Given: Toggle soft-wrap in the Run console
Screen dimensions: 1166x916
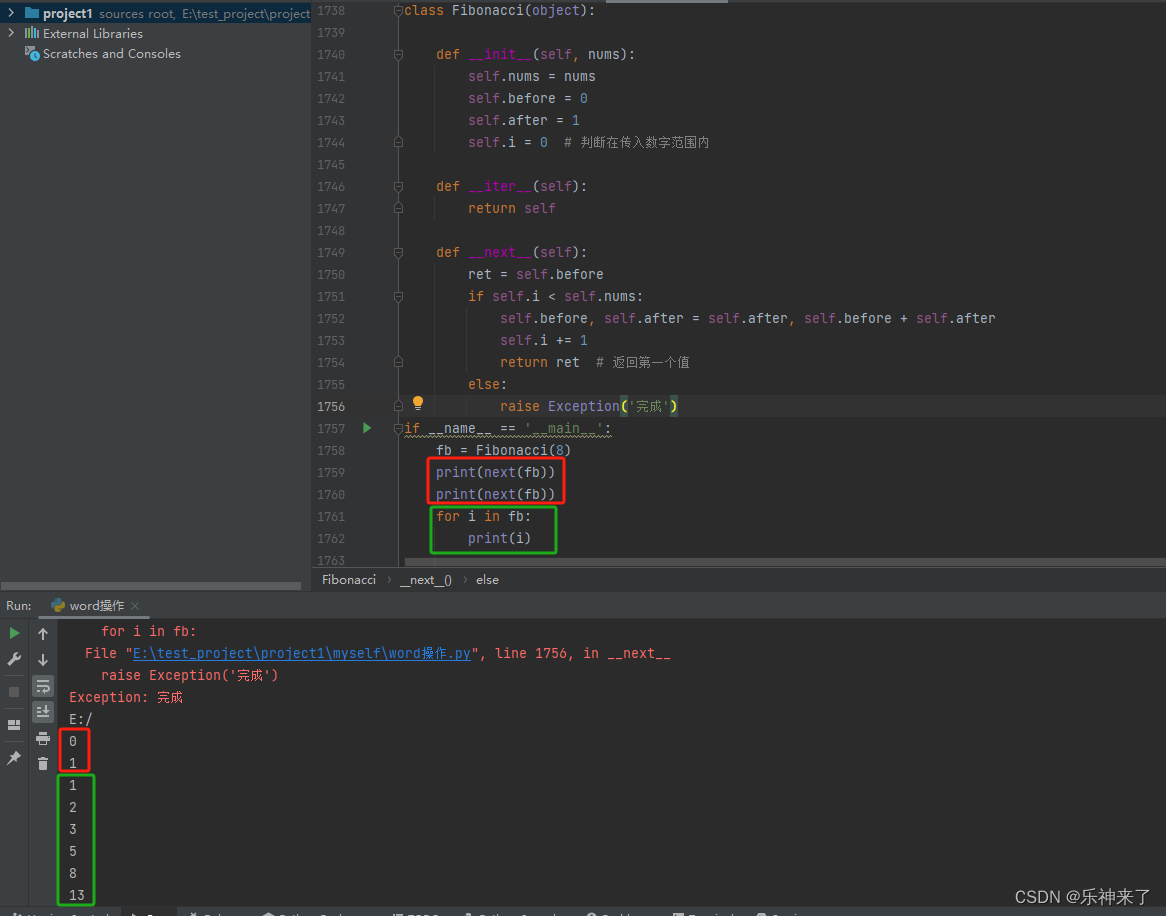Looking at the screenshot, I should [43, 686].
